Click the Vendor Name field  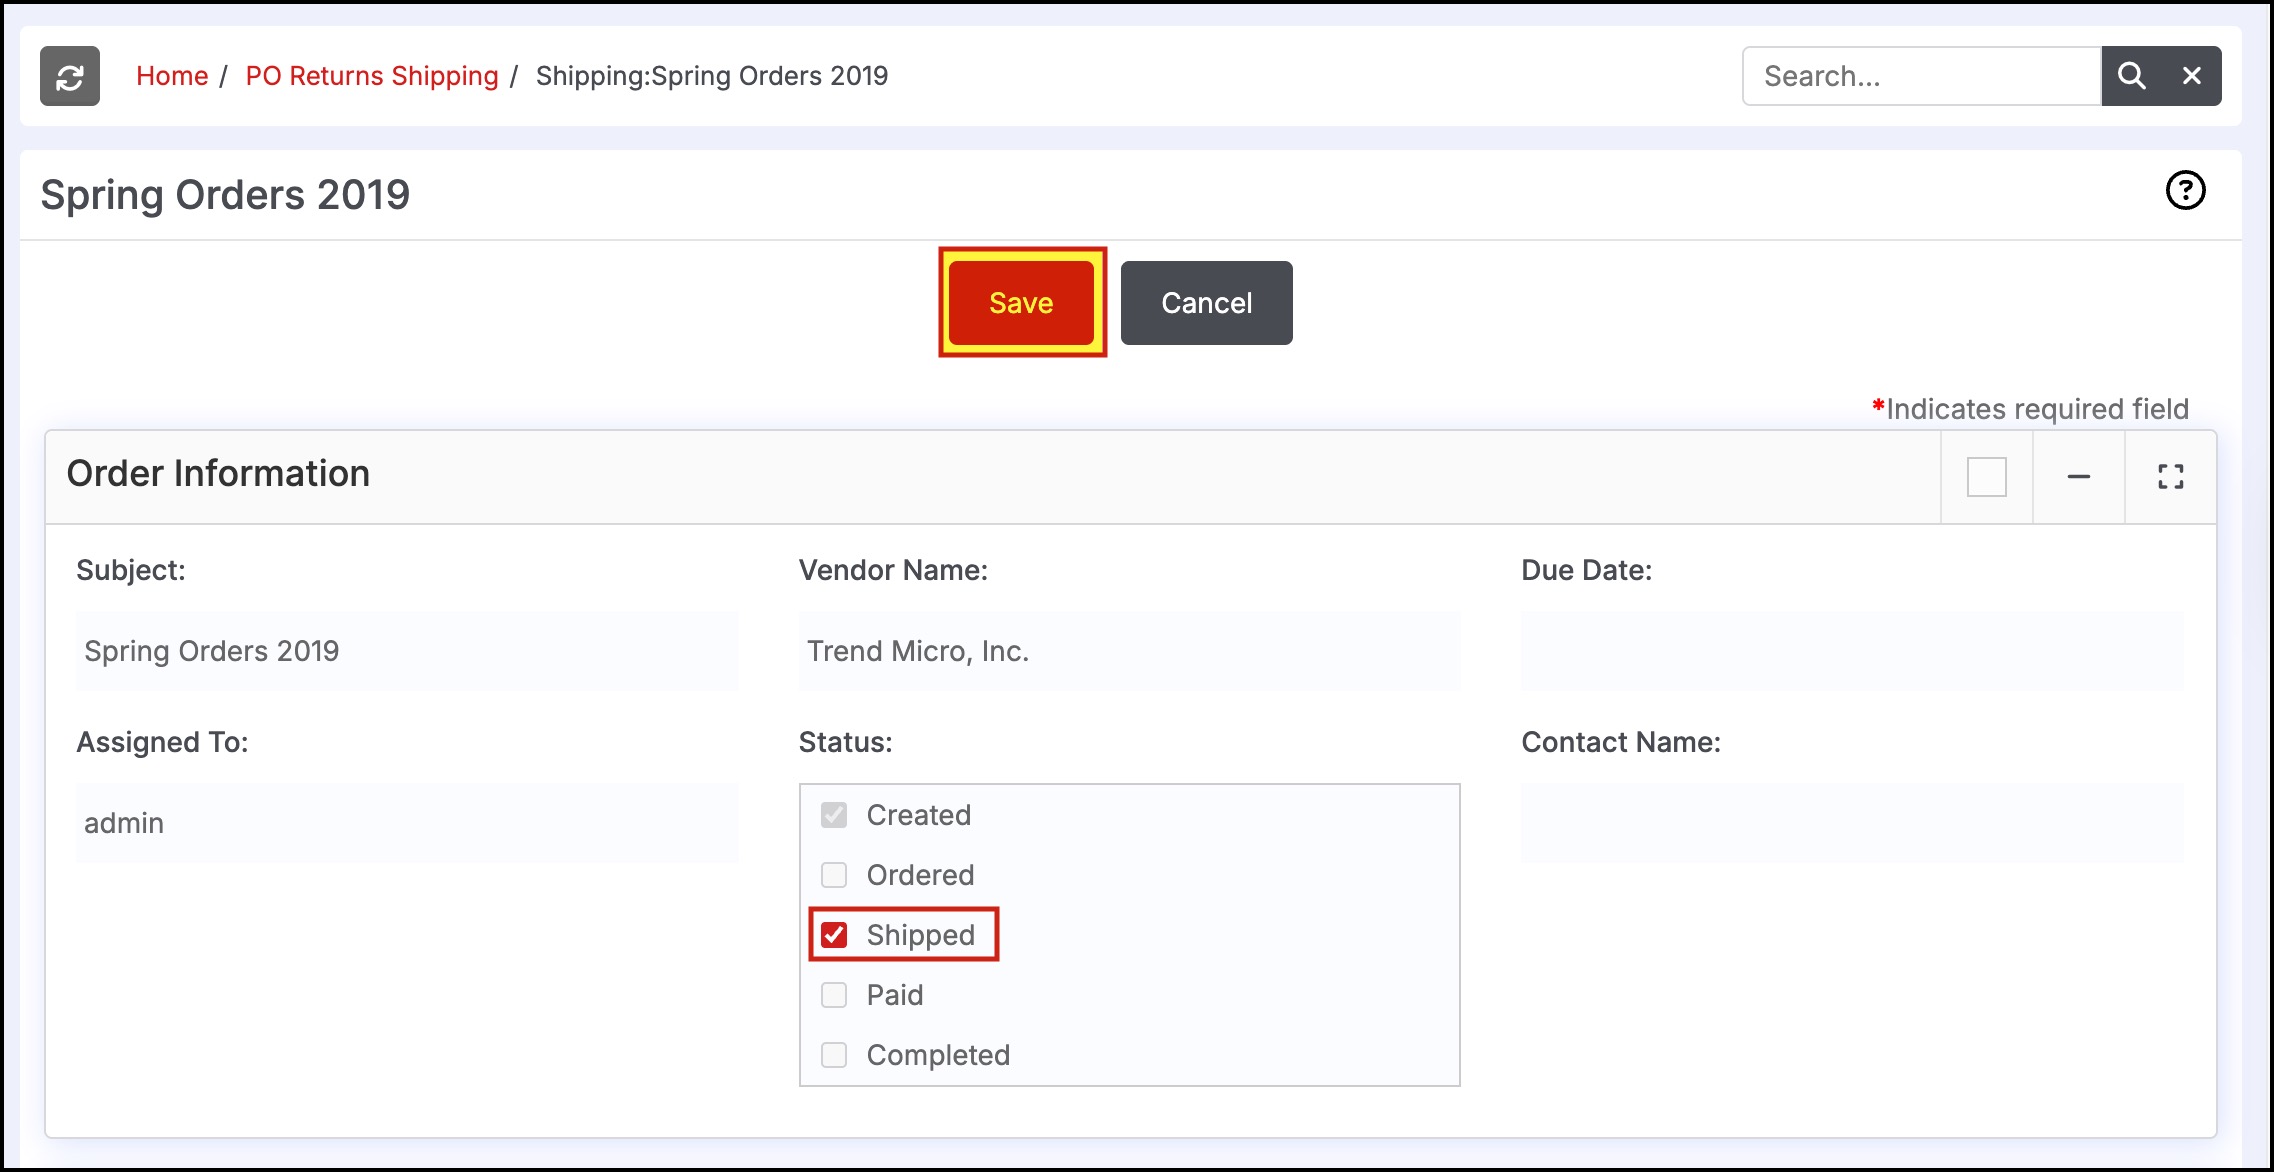1129,651
